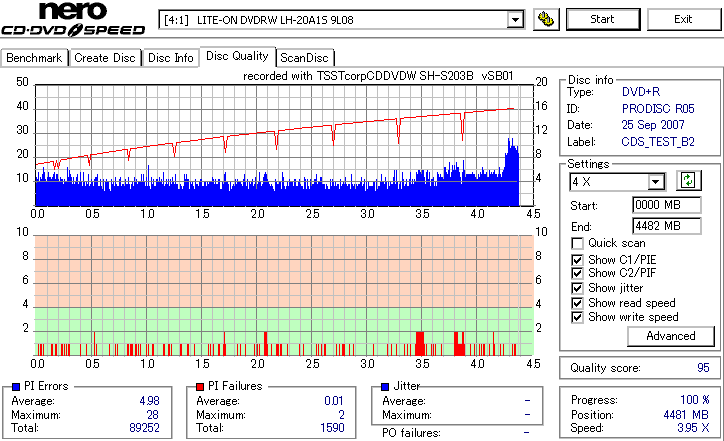Click Progress value 100 %
The width and height of the screenshot is (724, 441).
(x=695, y=399)
